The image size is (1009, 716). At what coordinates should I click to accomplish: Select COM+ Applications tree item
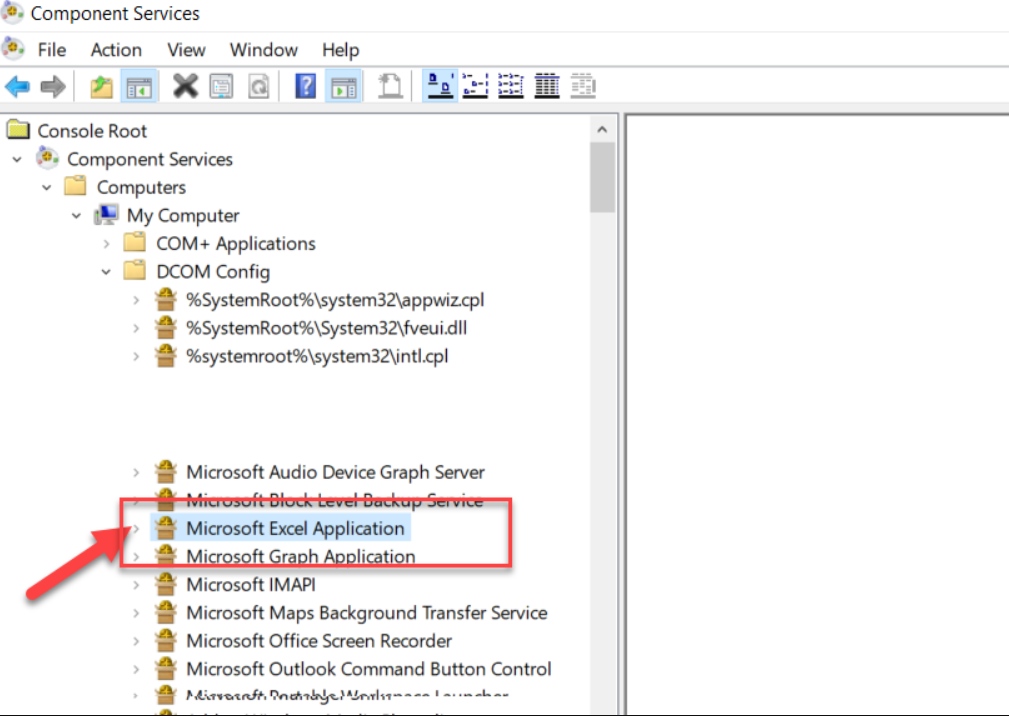click(236, 243)
